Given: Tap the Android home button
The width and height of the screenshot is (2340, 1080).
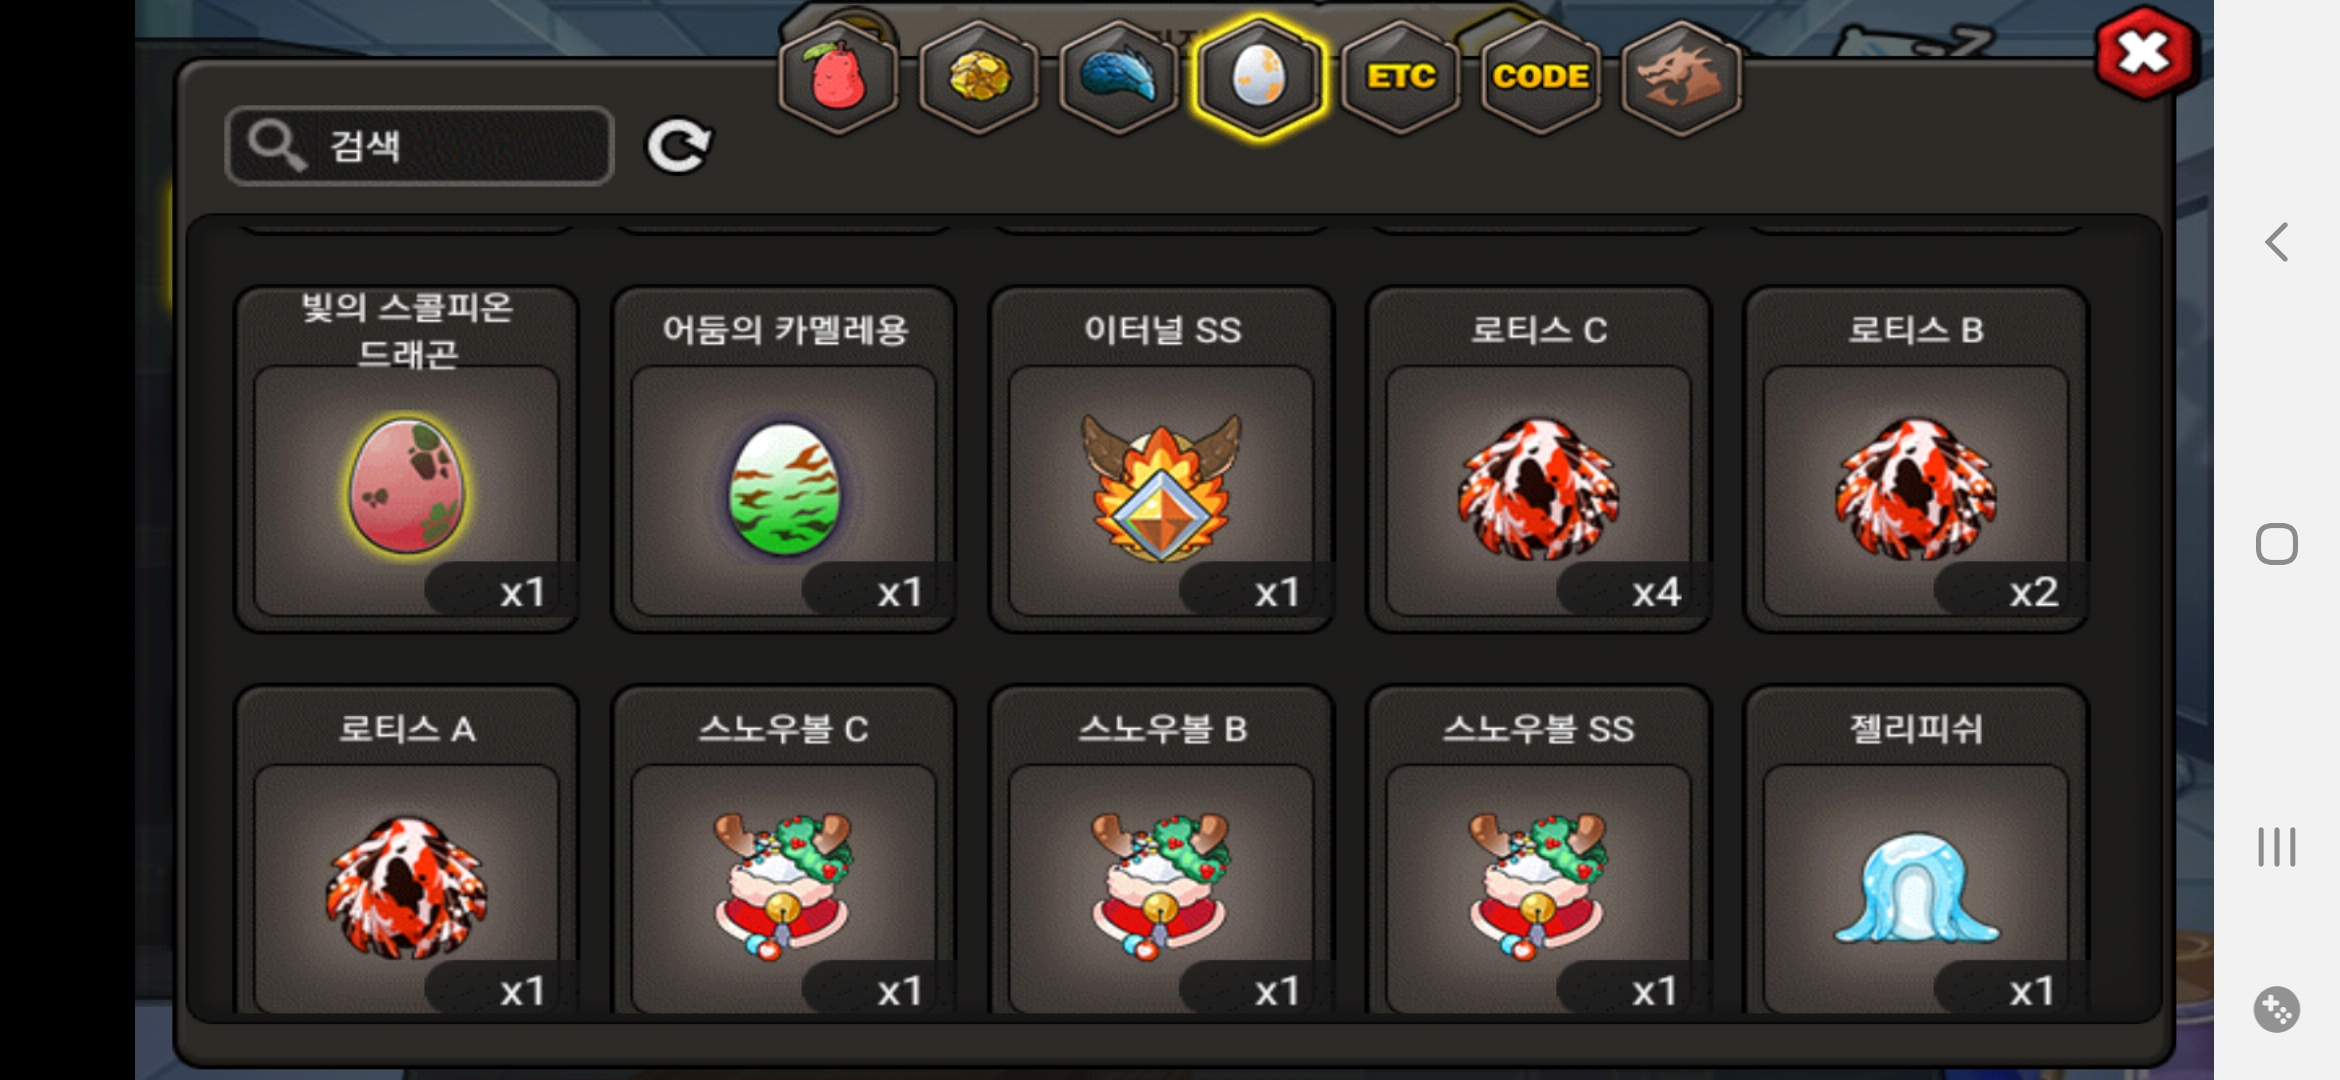Looking at the screenshot, I should pyautogui.click(x=2277, y=544).
